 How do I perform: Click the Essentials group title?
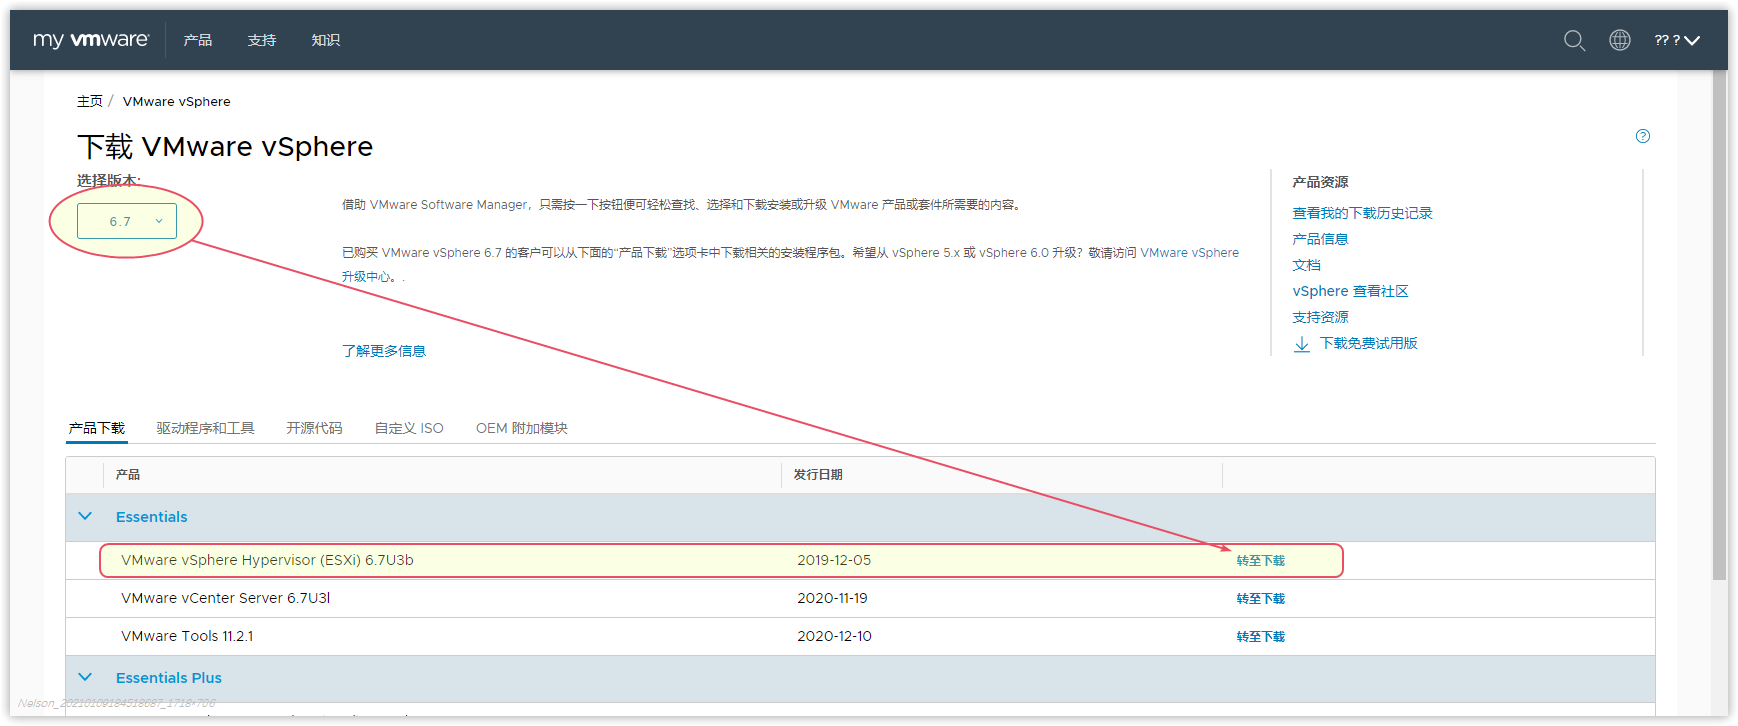[x=152, y=517]
